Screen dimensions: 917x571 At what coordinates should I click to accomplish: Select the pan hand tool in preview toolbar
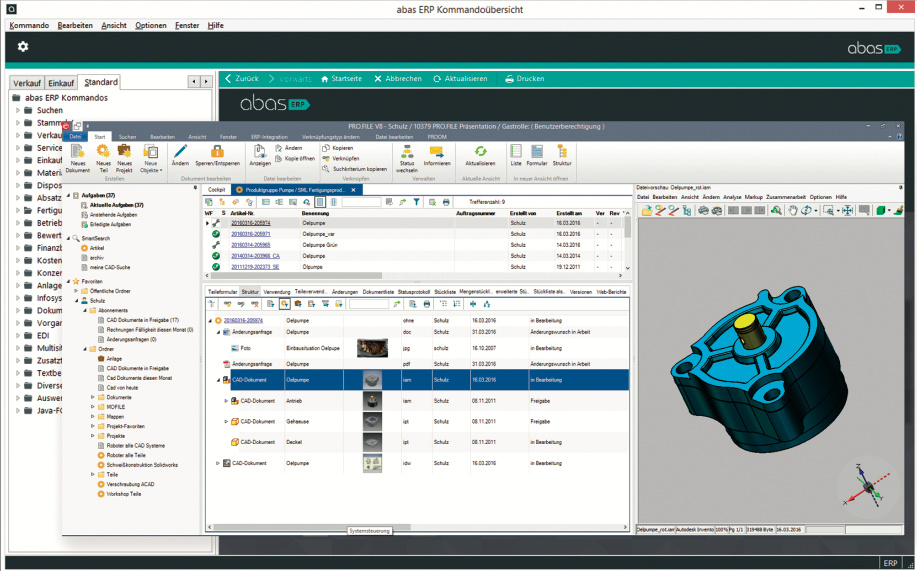[793, 211]
